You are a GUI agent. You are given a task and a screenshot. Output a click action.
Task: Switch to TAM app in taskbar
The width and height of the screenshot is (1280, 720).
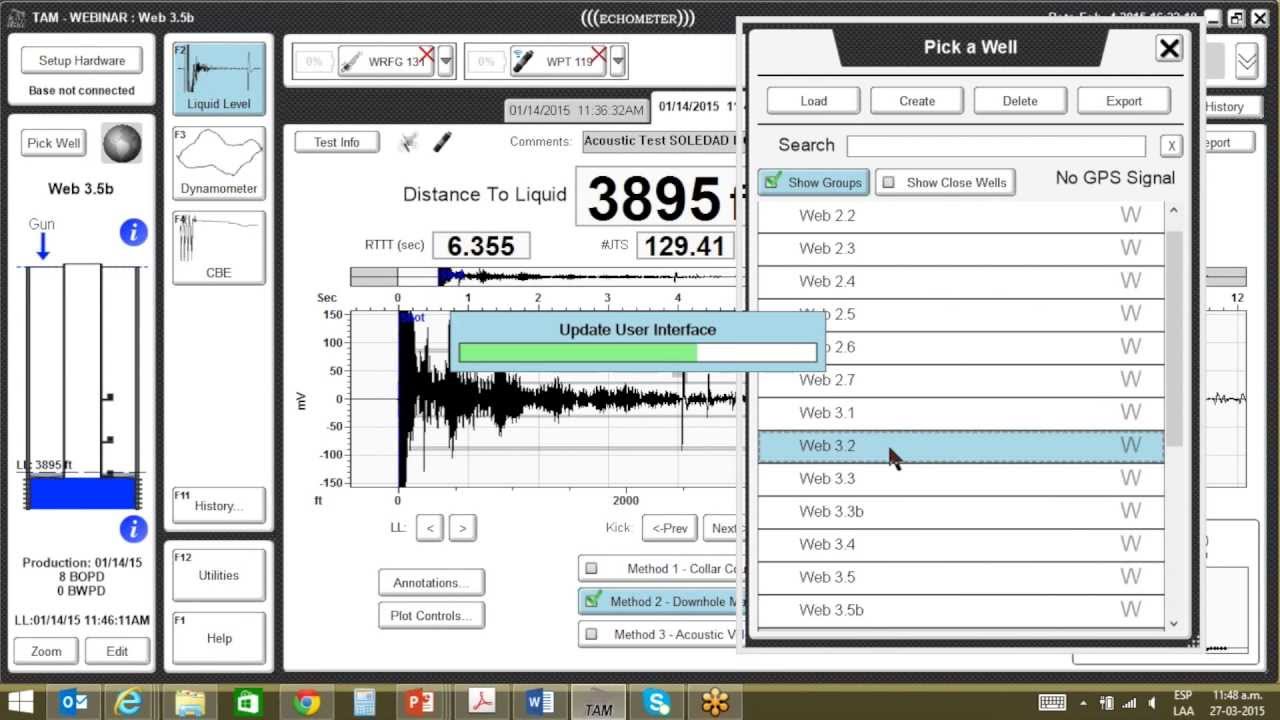[599, 703]
